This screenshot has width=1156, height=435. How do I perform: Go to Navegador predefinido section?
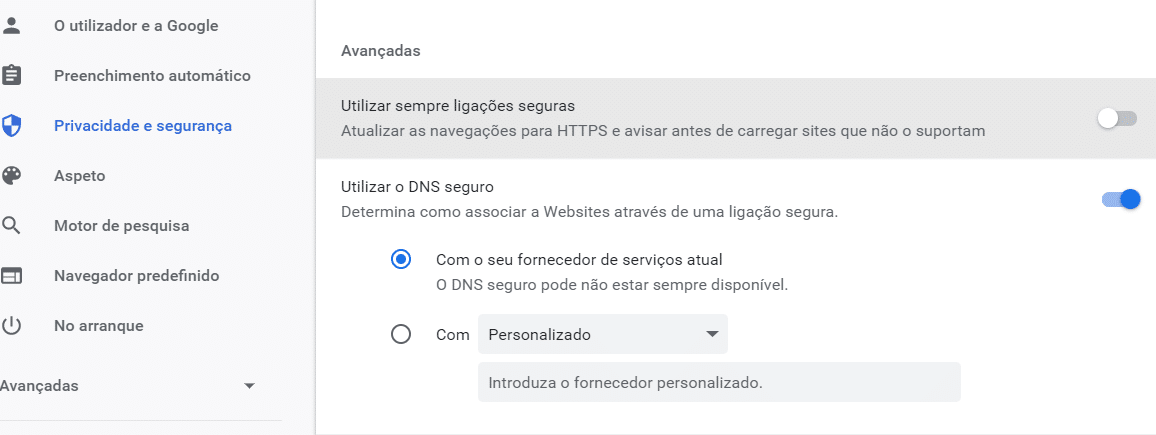pos(136,276)
